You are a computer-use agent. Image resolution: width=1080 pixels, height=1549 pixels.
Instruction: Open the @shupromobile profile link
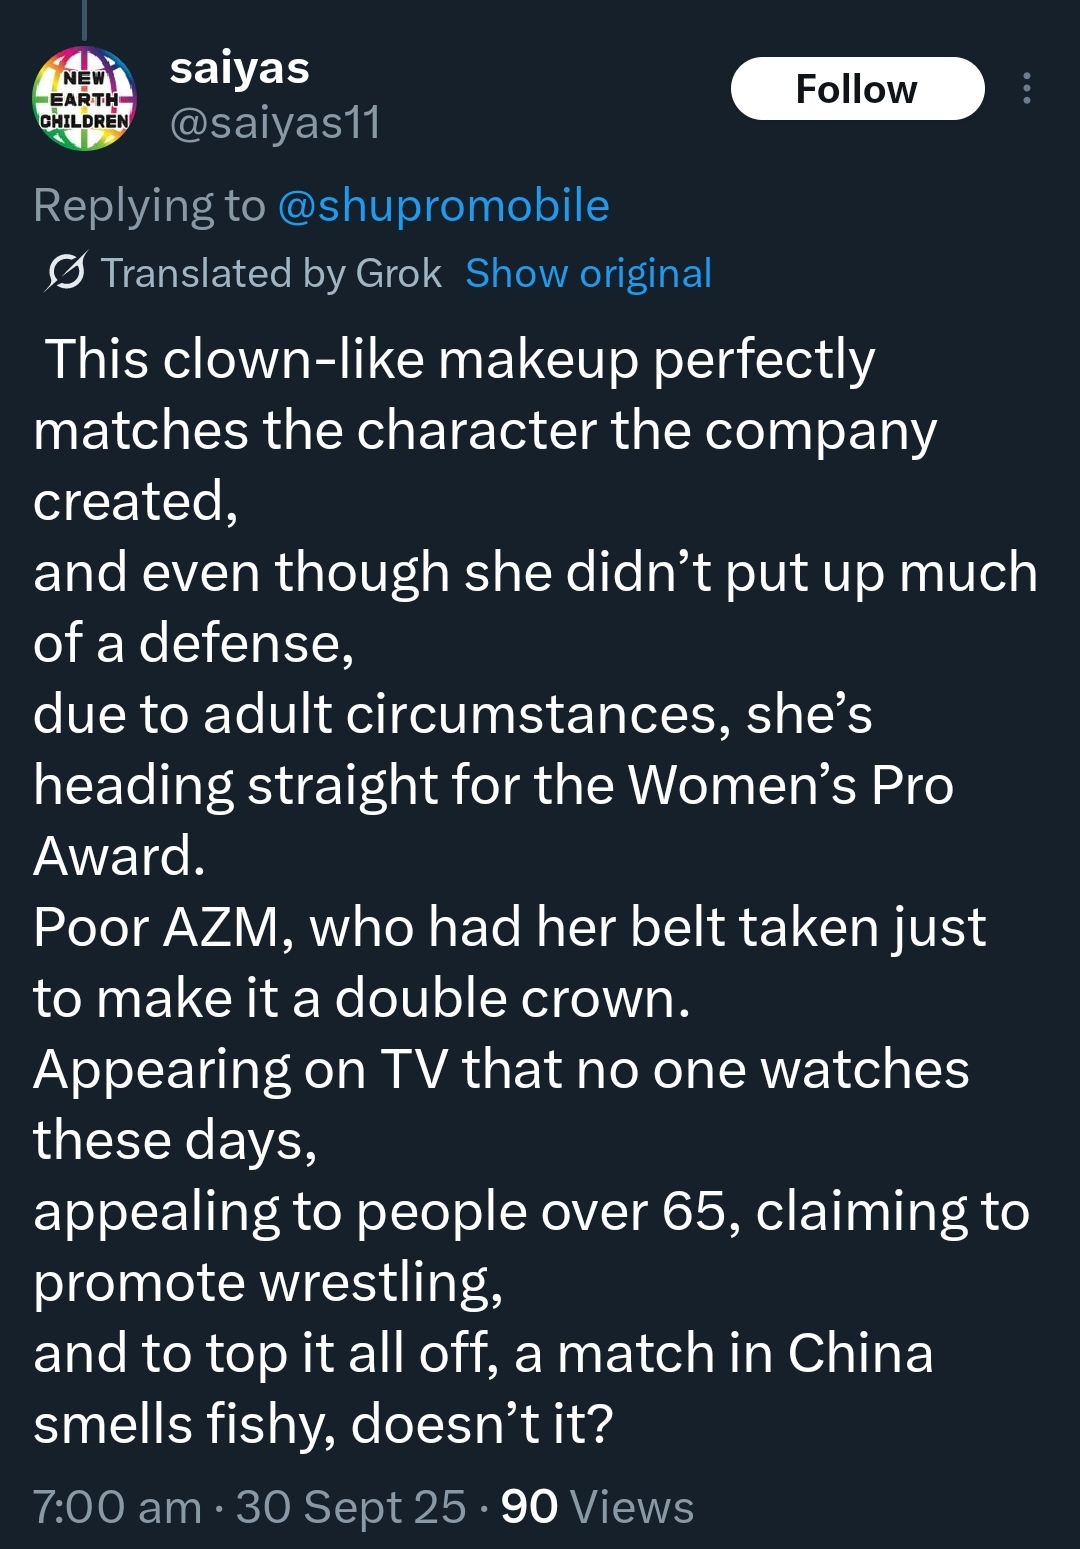click(443, 205)
